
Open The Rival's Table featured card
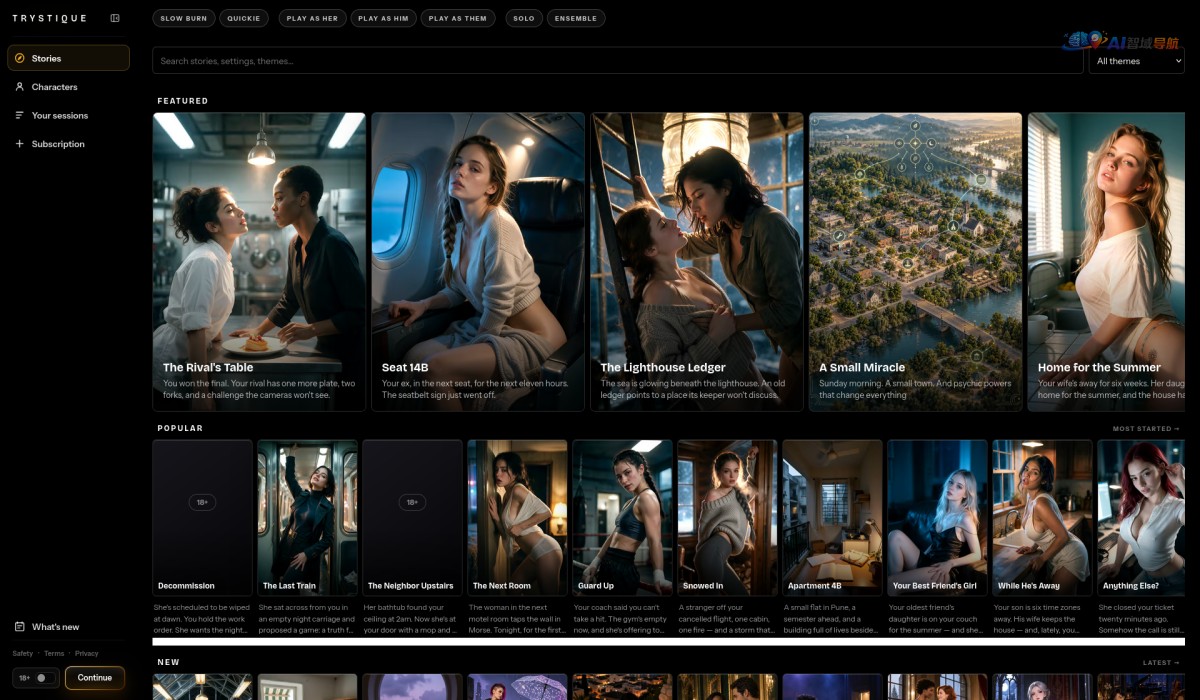point(259,262)
